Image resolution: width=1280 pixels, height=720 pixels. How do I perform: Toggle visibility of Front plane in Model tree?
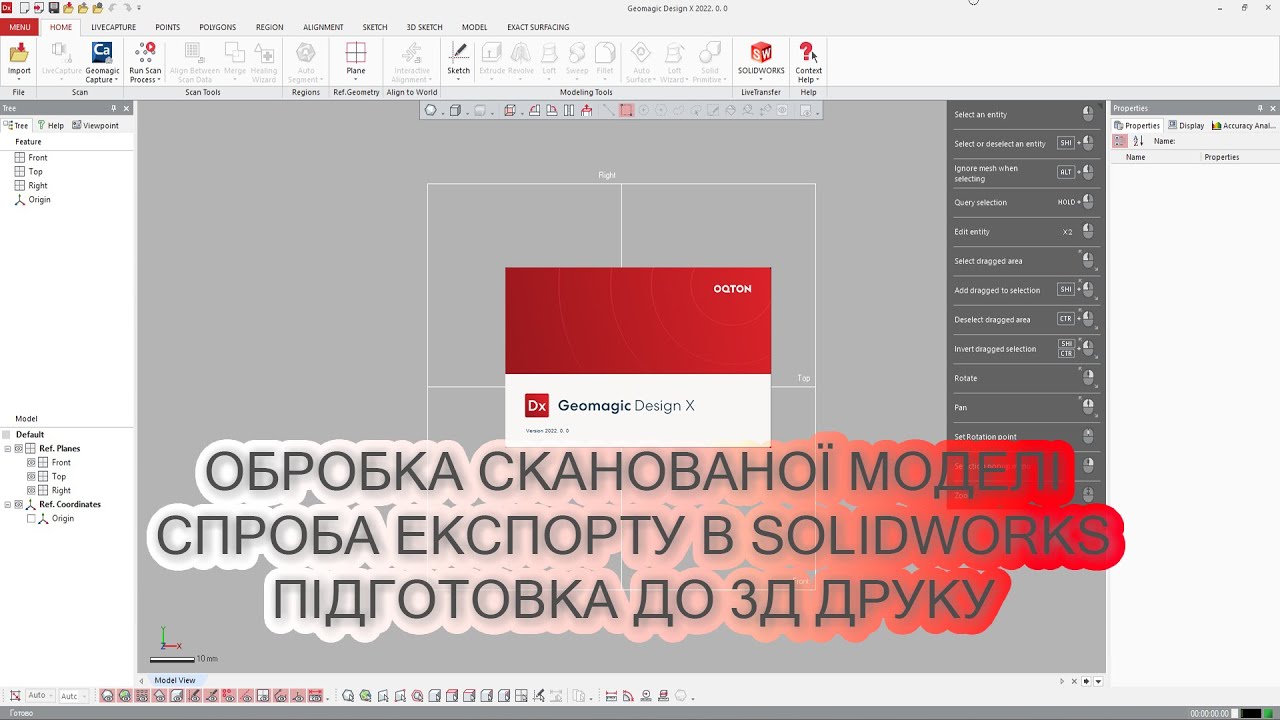(x=31, y=463)
